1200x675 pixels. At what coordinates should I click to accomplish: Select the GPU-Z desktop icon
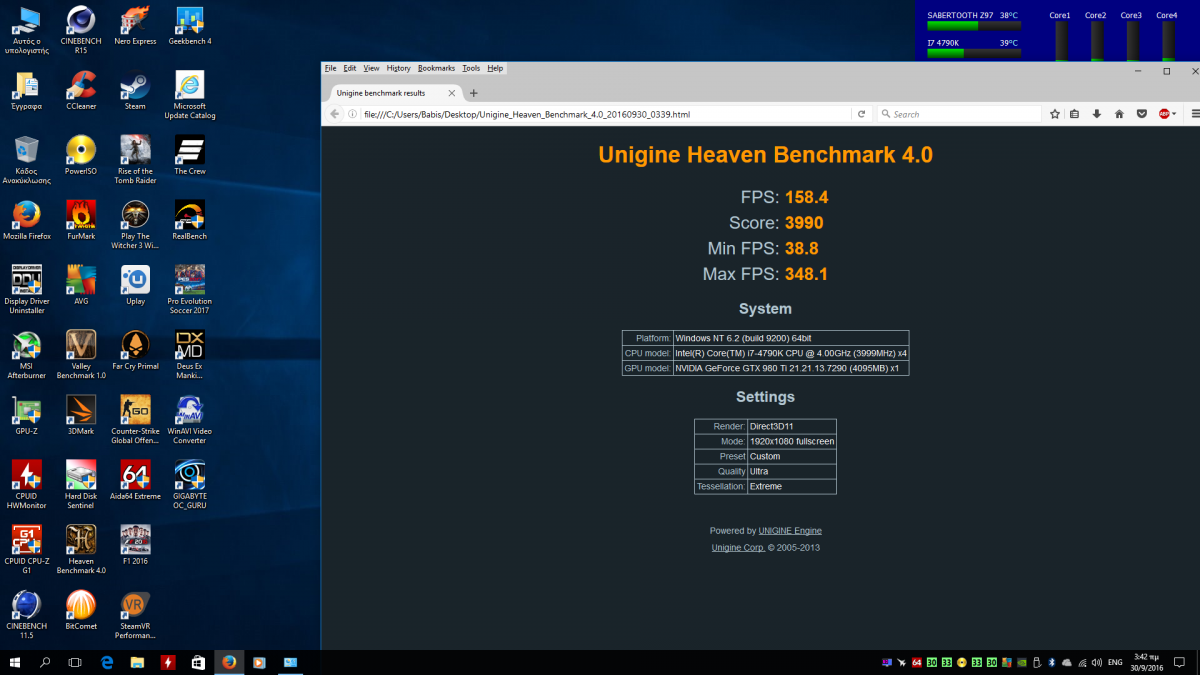[x=26, y=415]
